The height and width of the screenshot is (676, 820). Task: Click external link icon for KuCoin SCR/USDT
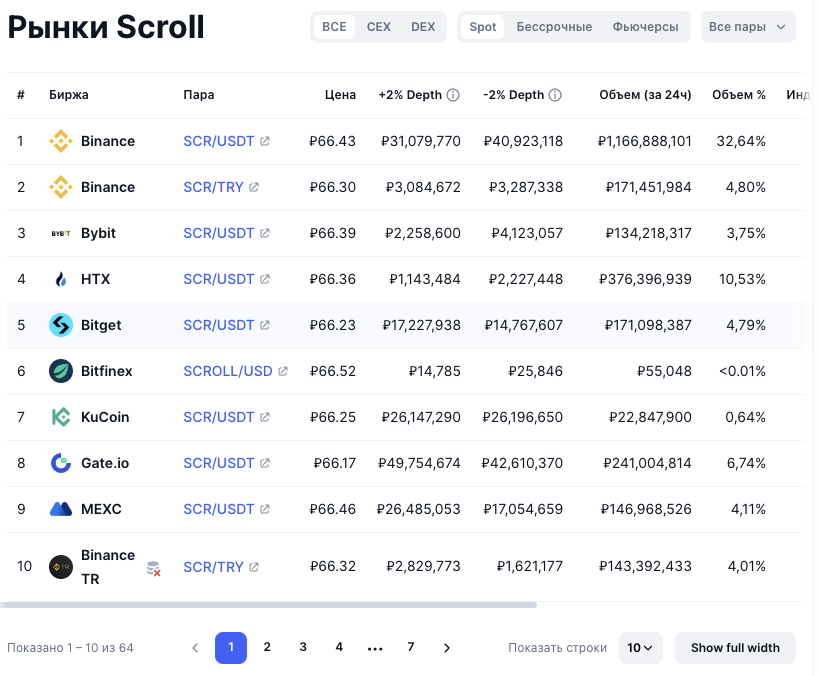coord(265,417)
